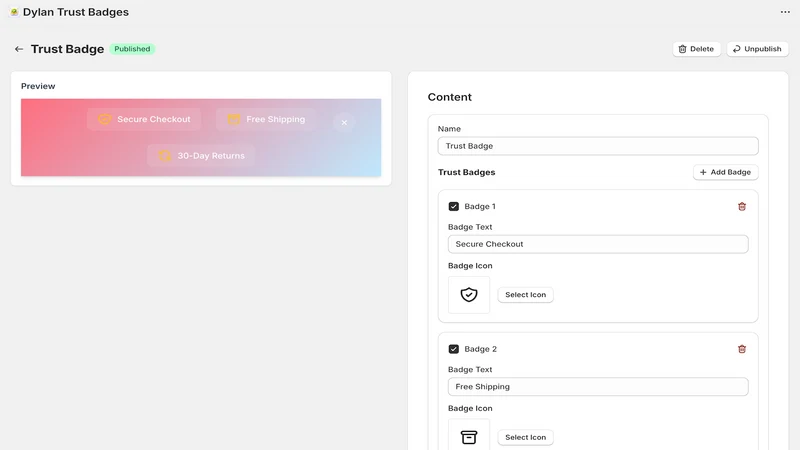
Task: Click the Published status label
Action: point(132,49)
